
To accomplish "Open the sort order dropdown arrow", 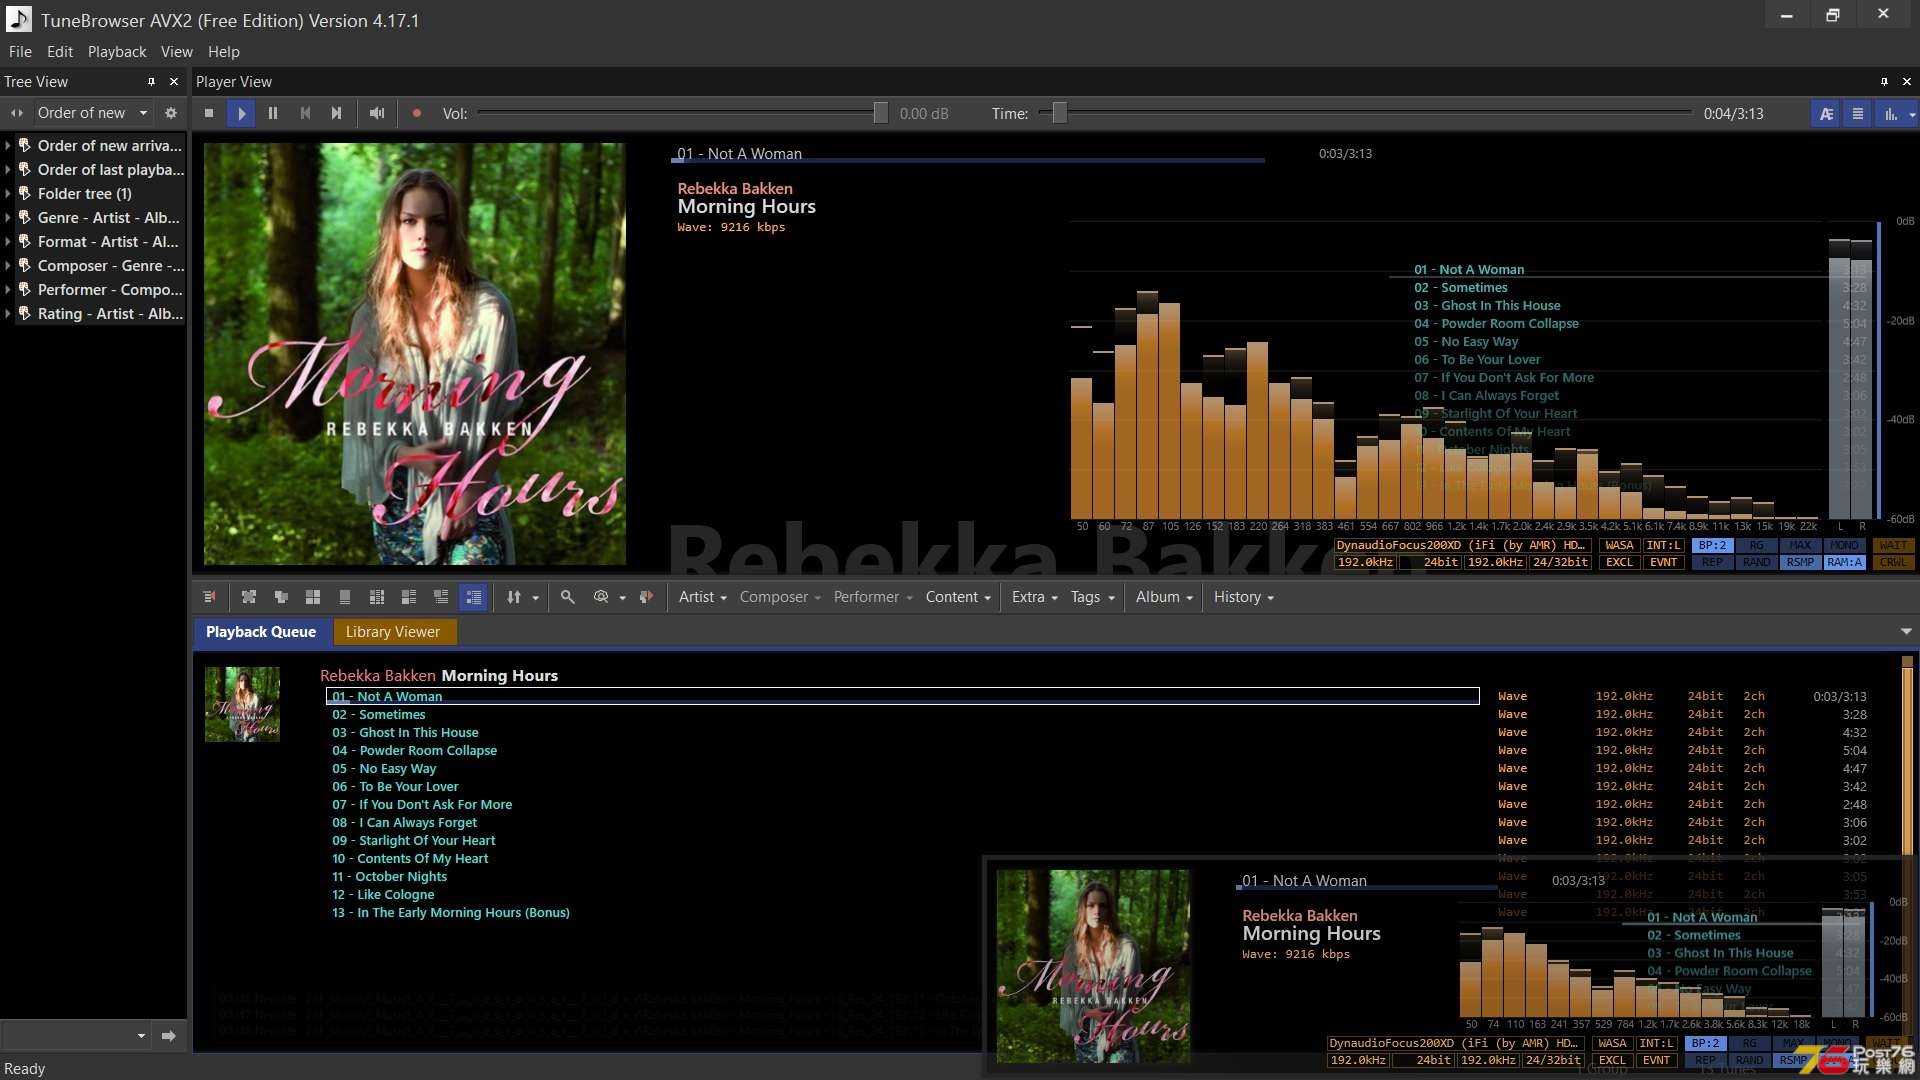I will (536, 598).
